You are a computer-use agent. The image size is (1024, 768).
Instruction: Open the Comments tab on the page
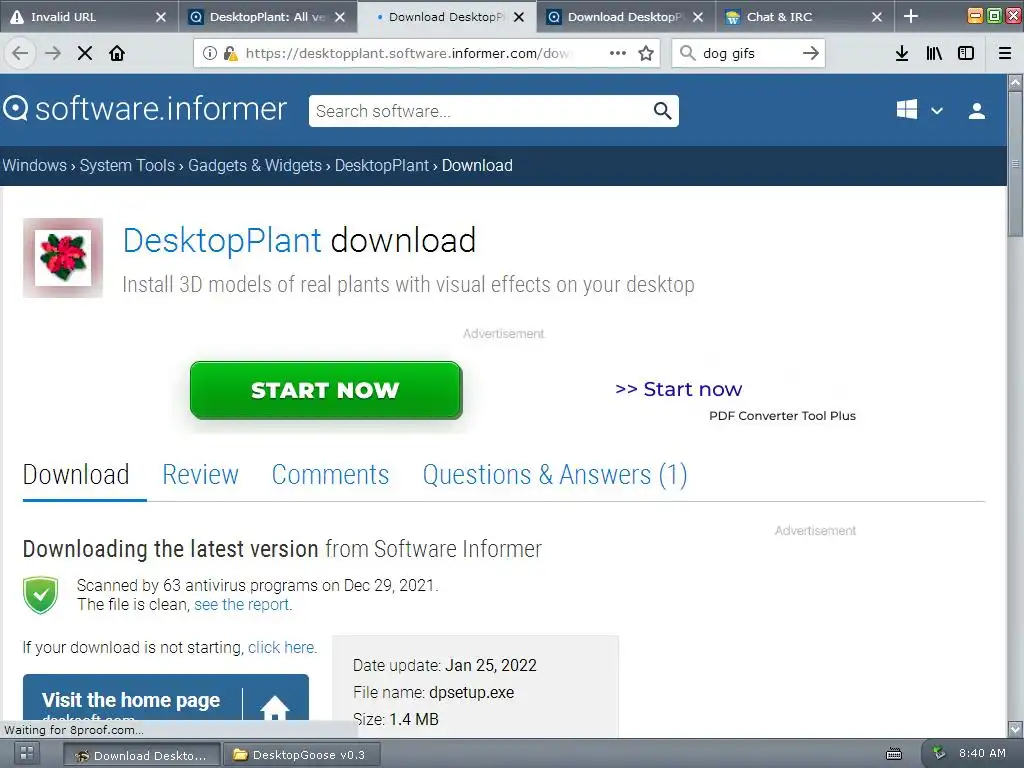[330, 475]
